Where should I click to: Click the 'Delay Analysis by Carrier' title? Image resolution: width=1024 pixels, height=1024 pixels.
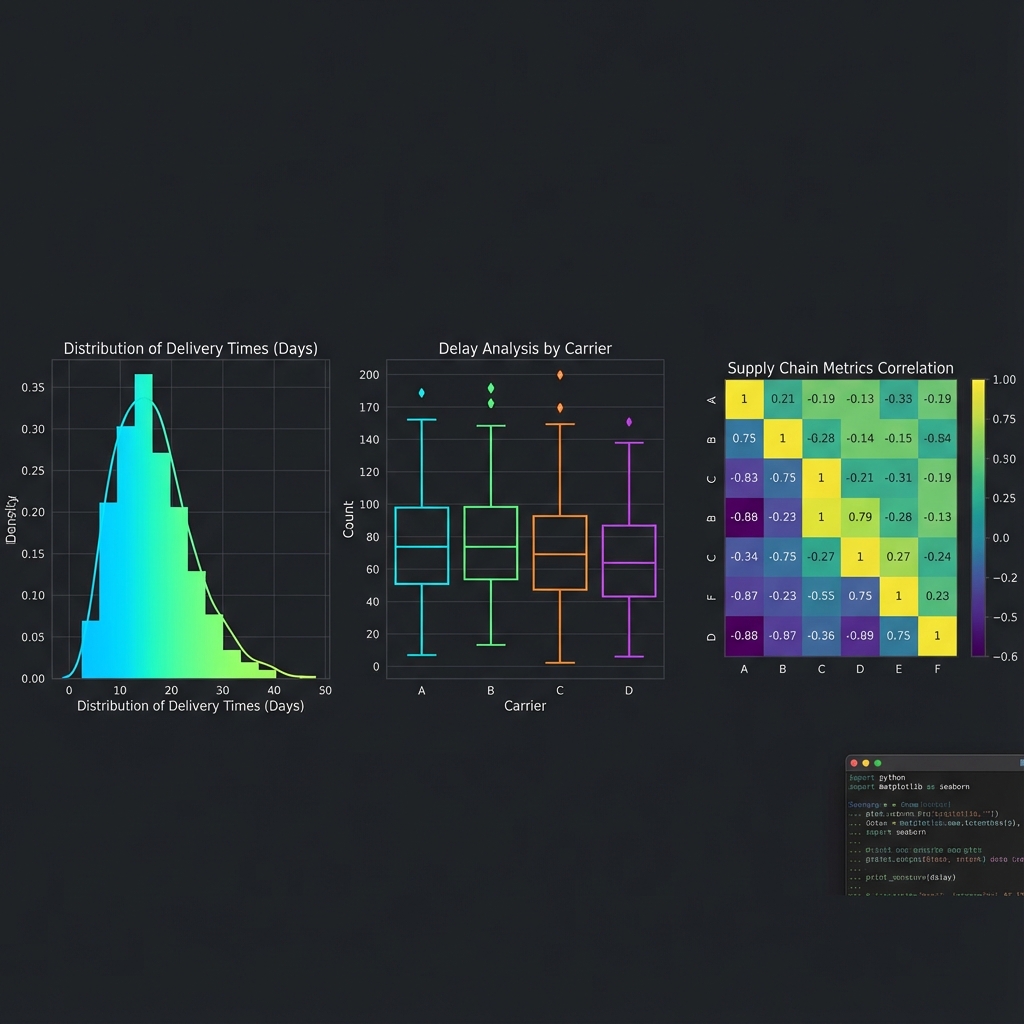[524, 348]
